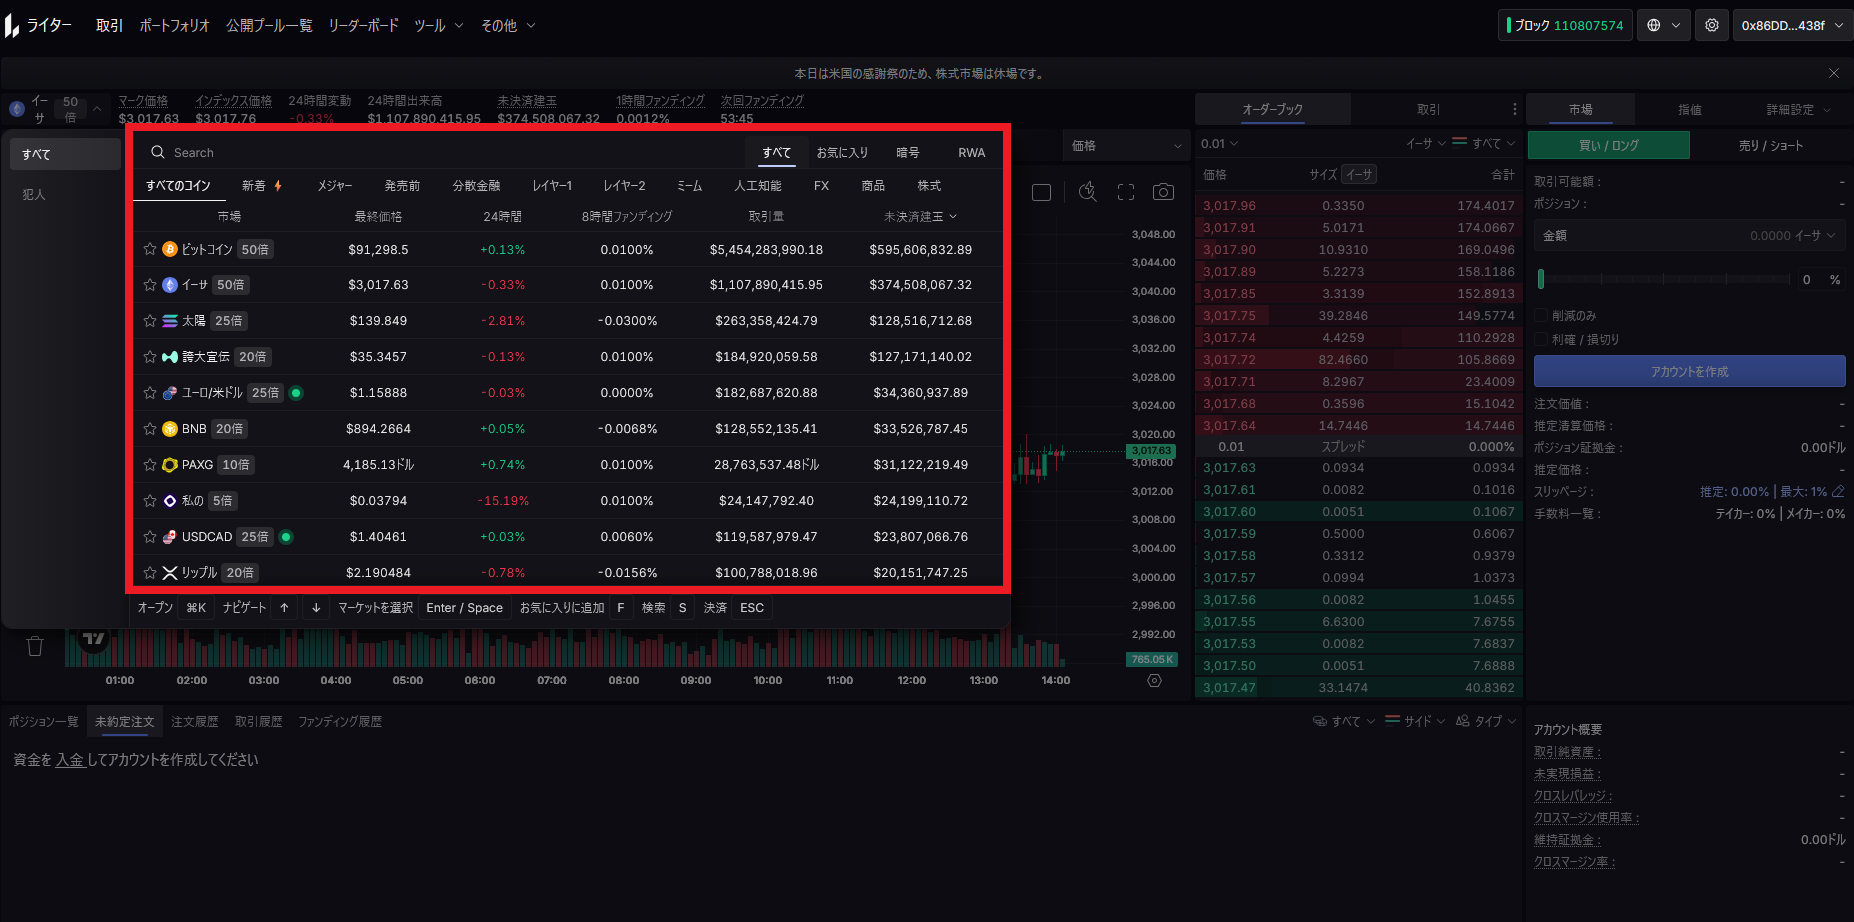Click the アカウントを作成 button

point(1689,371)
